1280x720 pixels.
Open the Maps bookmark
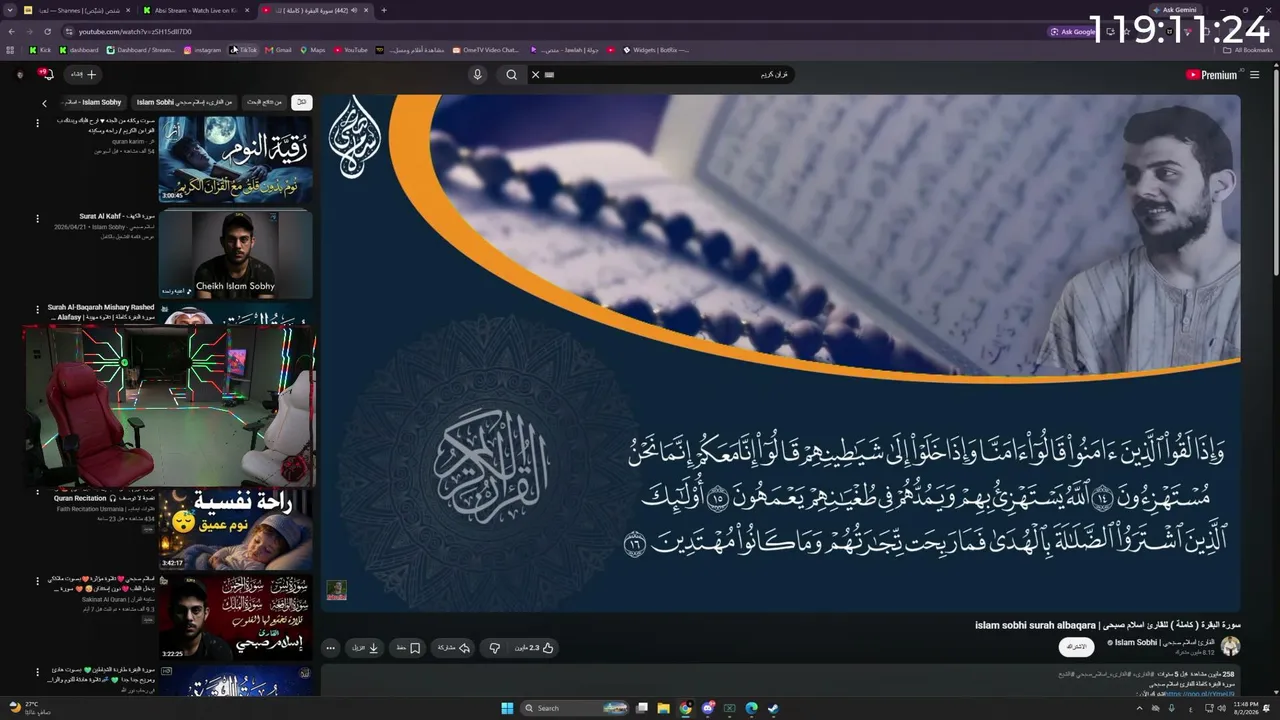(x=313, y=50)
